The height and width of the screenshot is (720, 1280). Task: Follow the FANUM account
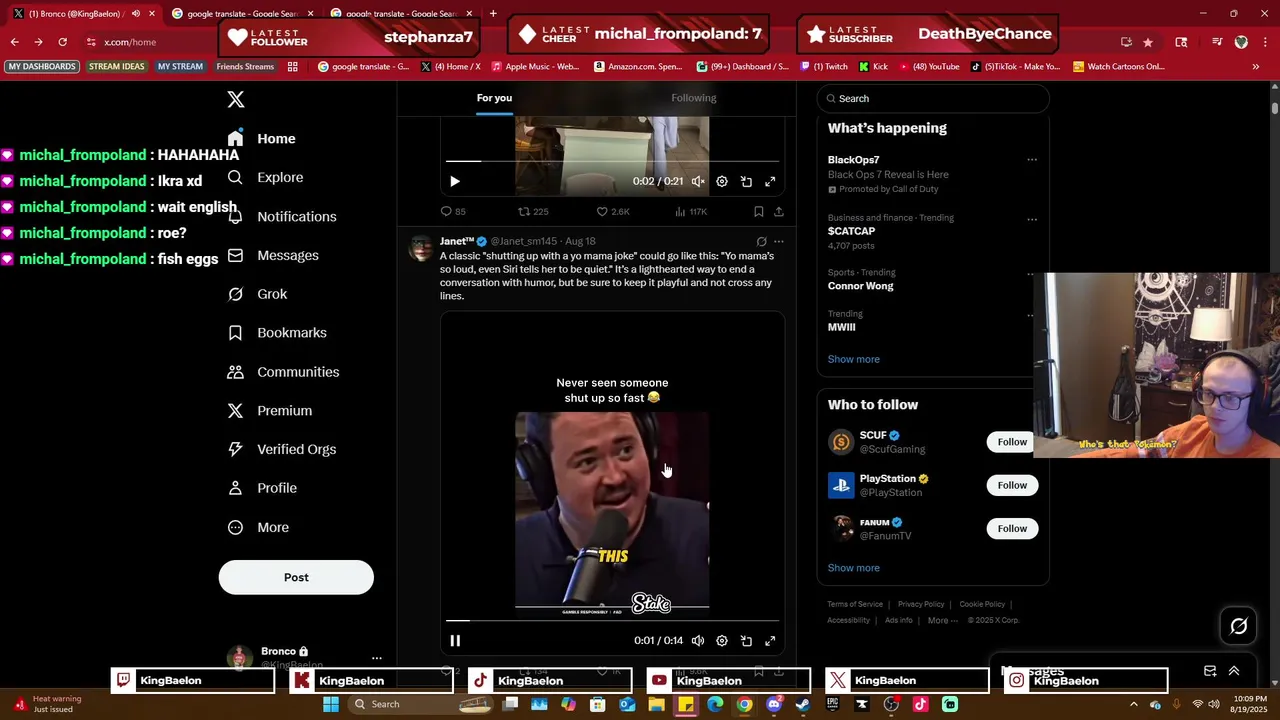1012,528
